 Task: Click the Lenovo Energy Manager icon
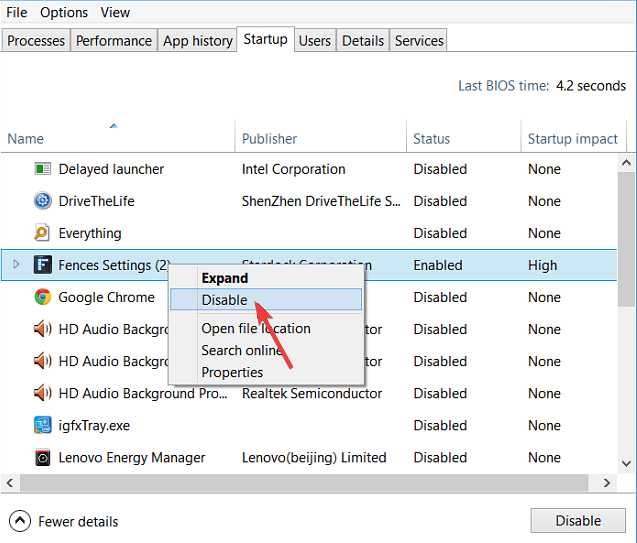pyautogui.click(x=43, y=457)
